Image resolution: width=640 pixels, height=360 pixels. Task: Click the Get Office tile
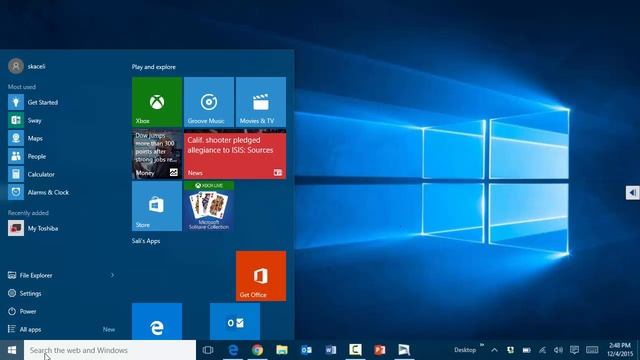261,276
